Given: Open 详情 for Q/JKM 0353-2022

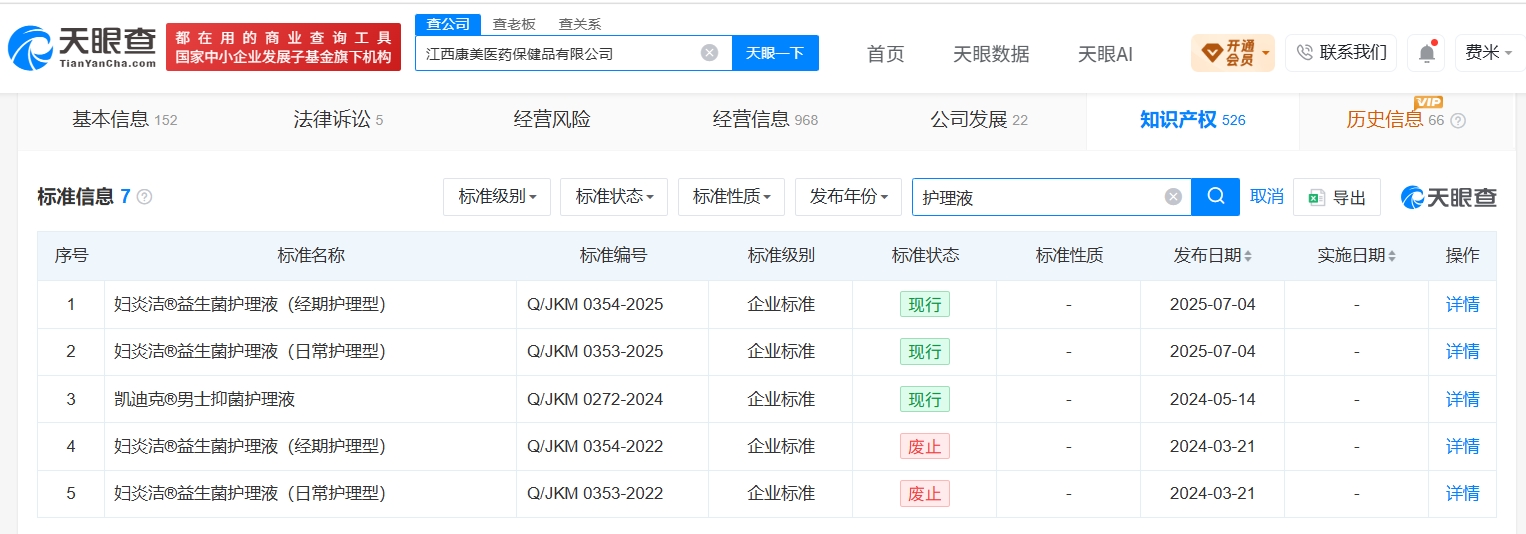Looking at the screenshot, I should pyautogui.click(x=1462, y=493).
